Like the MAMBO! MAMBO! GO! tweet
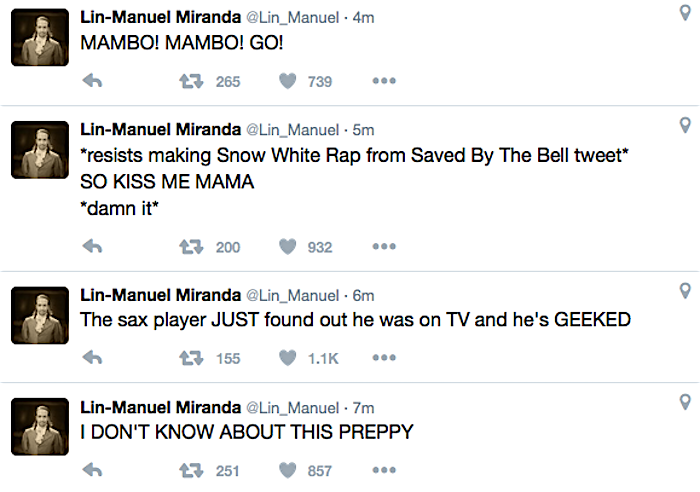 pyautogui.click(x=288, y=82)
